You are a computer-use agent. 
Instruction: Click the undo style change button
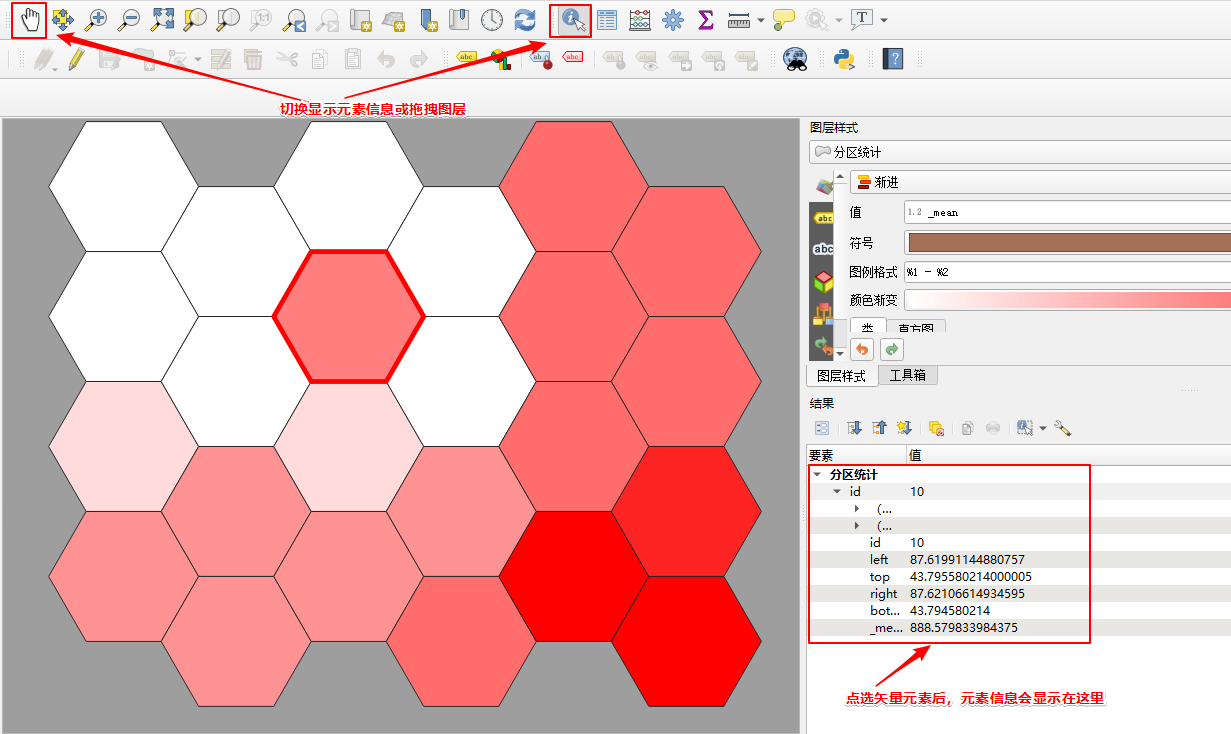[x=861, y=349]
